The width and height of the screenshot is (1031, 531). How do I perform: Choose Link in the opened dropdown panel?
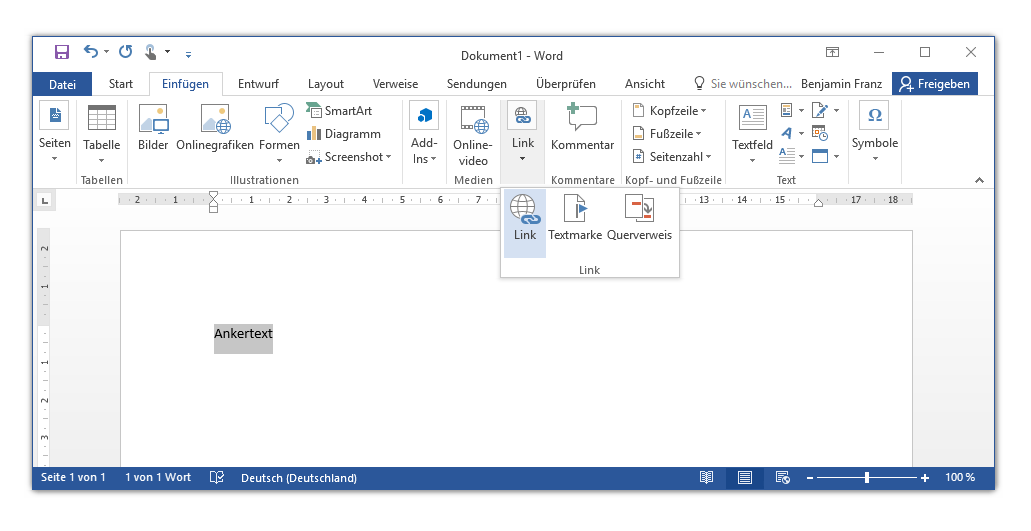(525, 223)
